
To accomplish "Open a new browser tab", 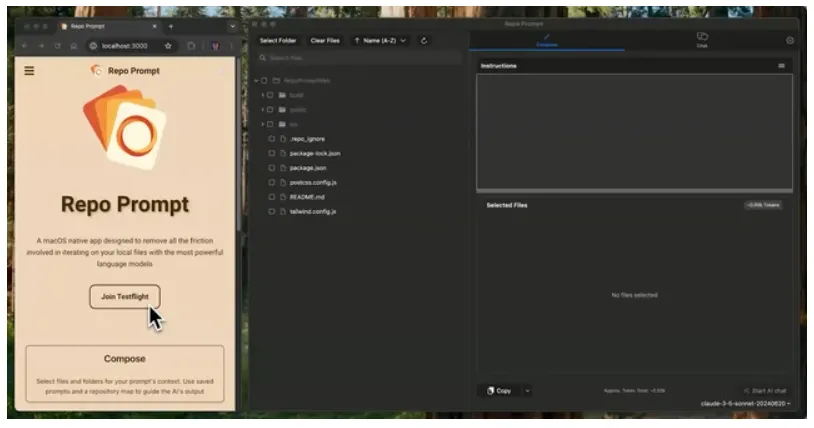I will coord(171,26).
